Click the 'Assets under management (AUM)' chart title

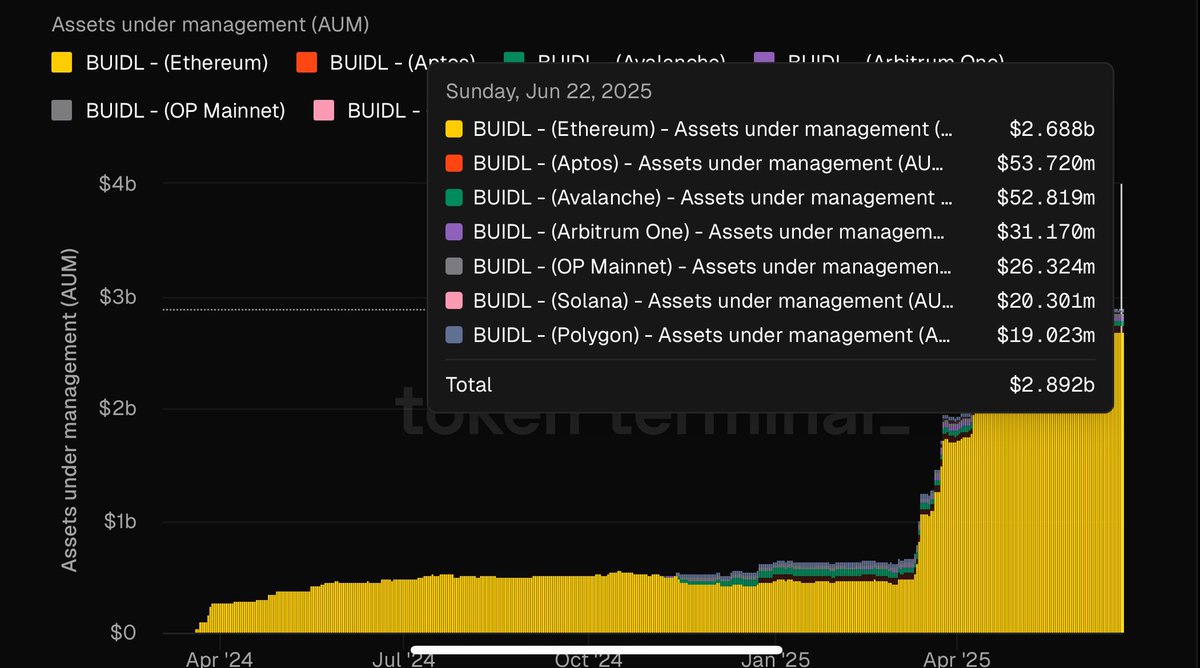pyautogui.click(x=210, y=24)
